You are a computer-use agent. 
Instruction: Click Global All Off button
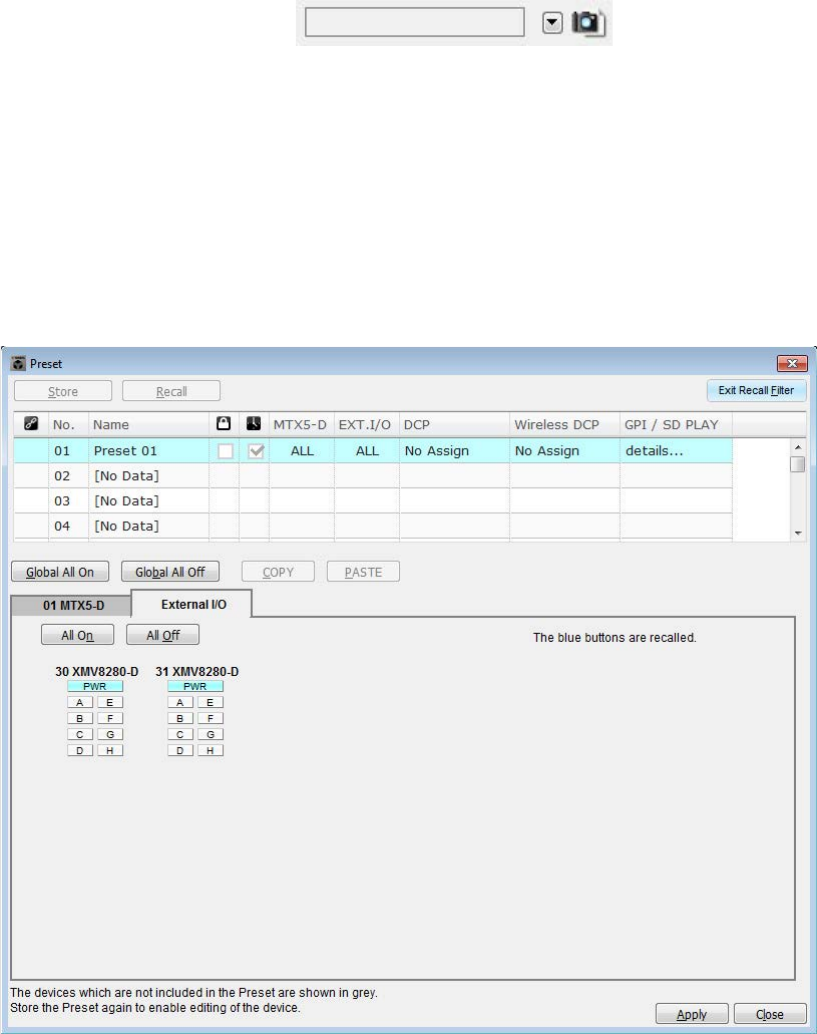(x=170, y=572)
